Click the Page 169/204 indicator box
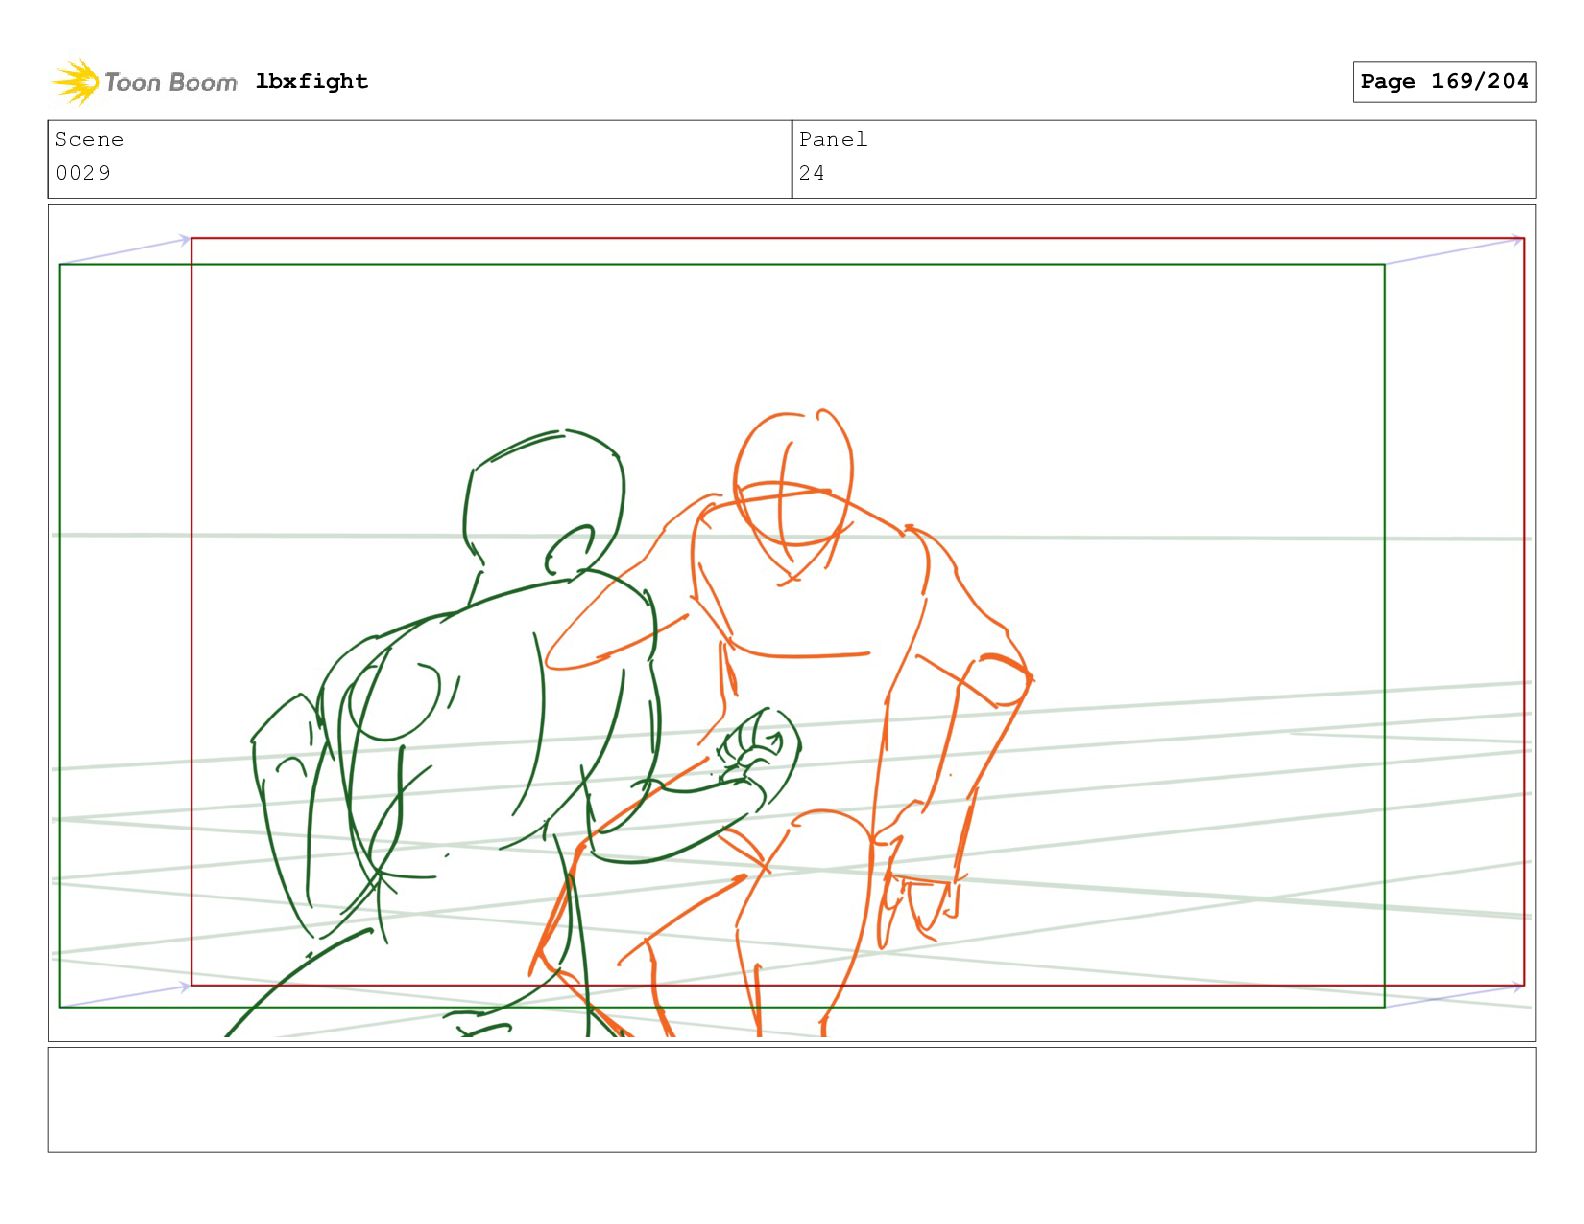The height and width of the screenshot is (1224, 1584). pos(1444,82)
